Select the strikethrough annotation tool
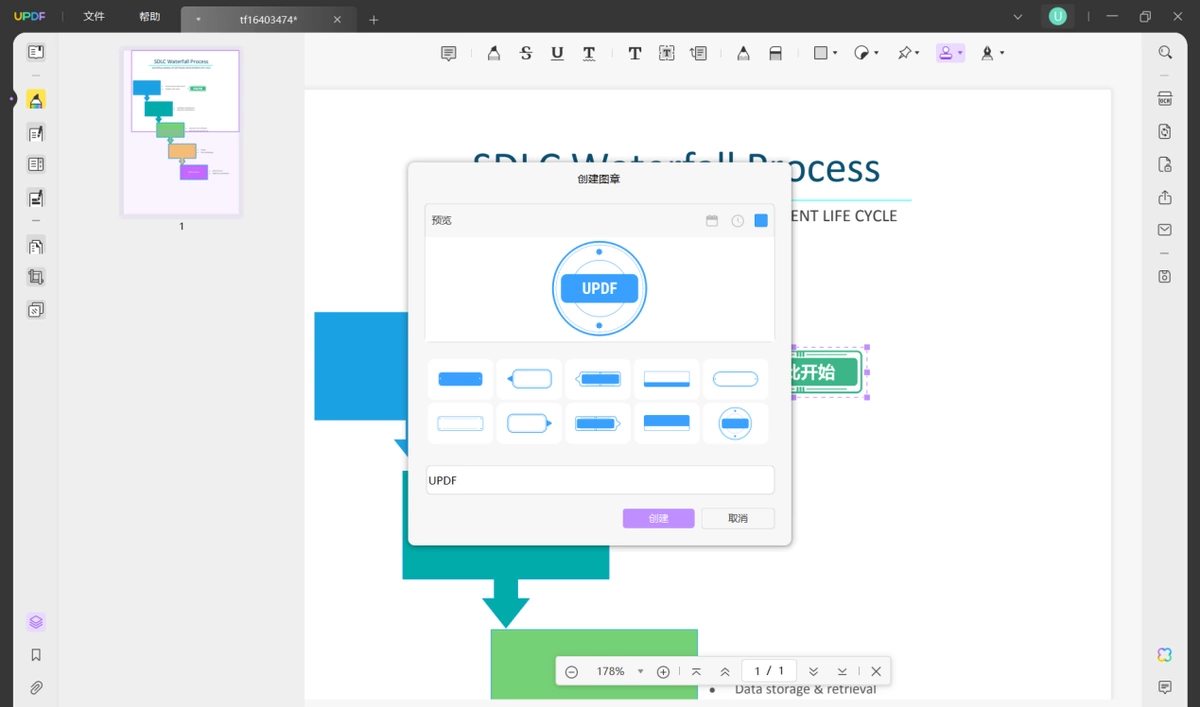 tap(526, 54)
